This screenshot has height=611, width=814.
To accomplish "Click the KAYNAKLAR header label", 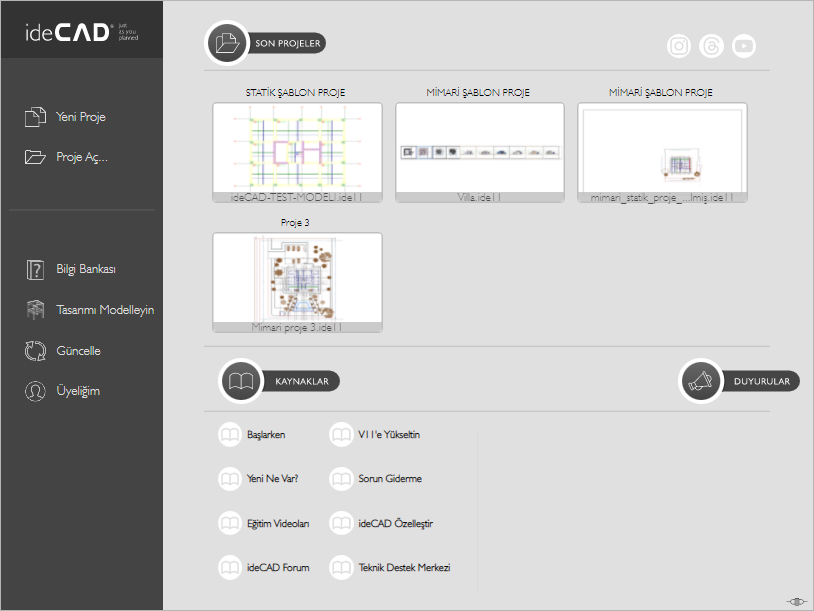I will click(x=302, y=382).
